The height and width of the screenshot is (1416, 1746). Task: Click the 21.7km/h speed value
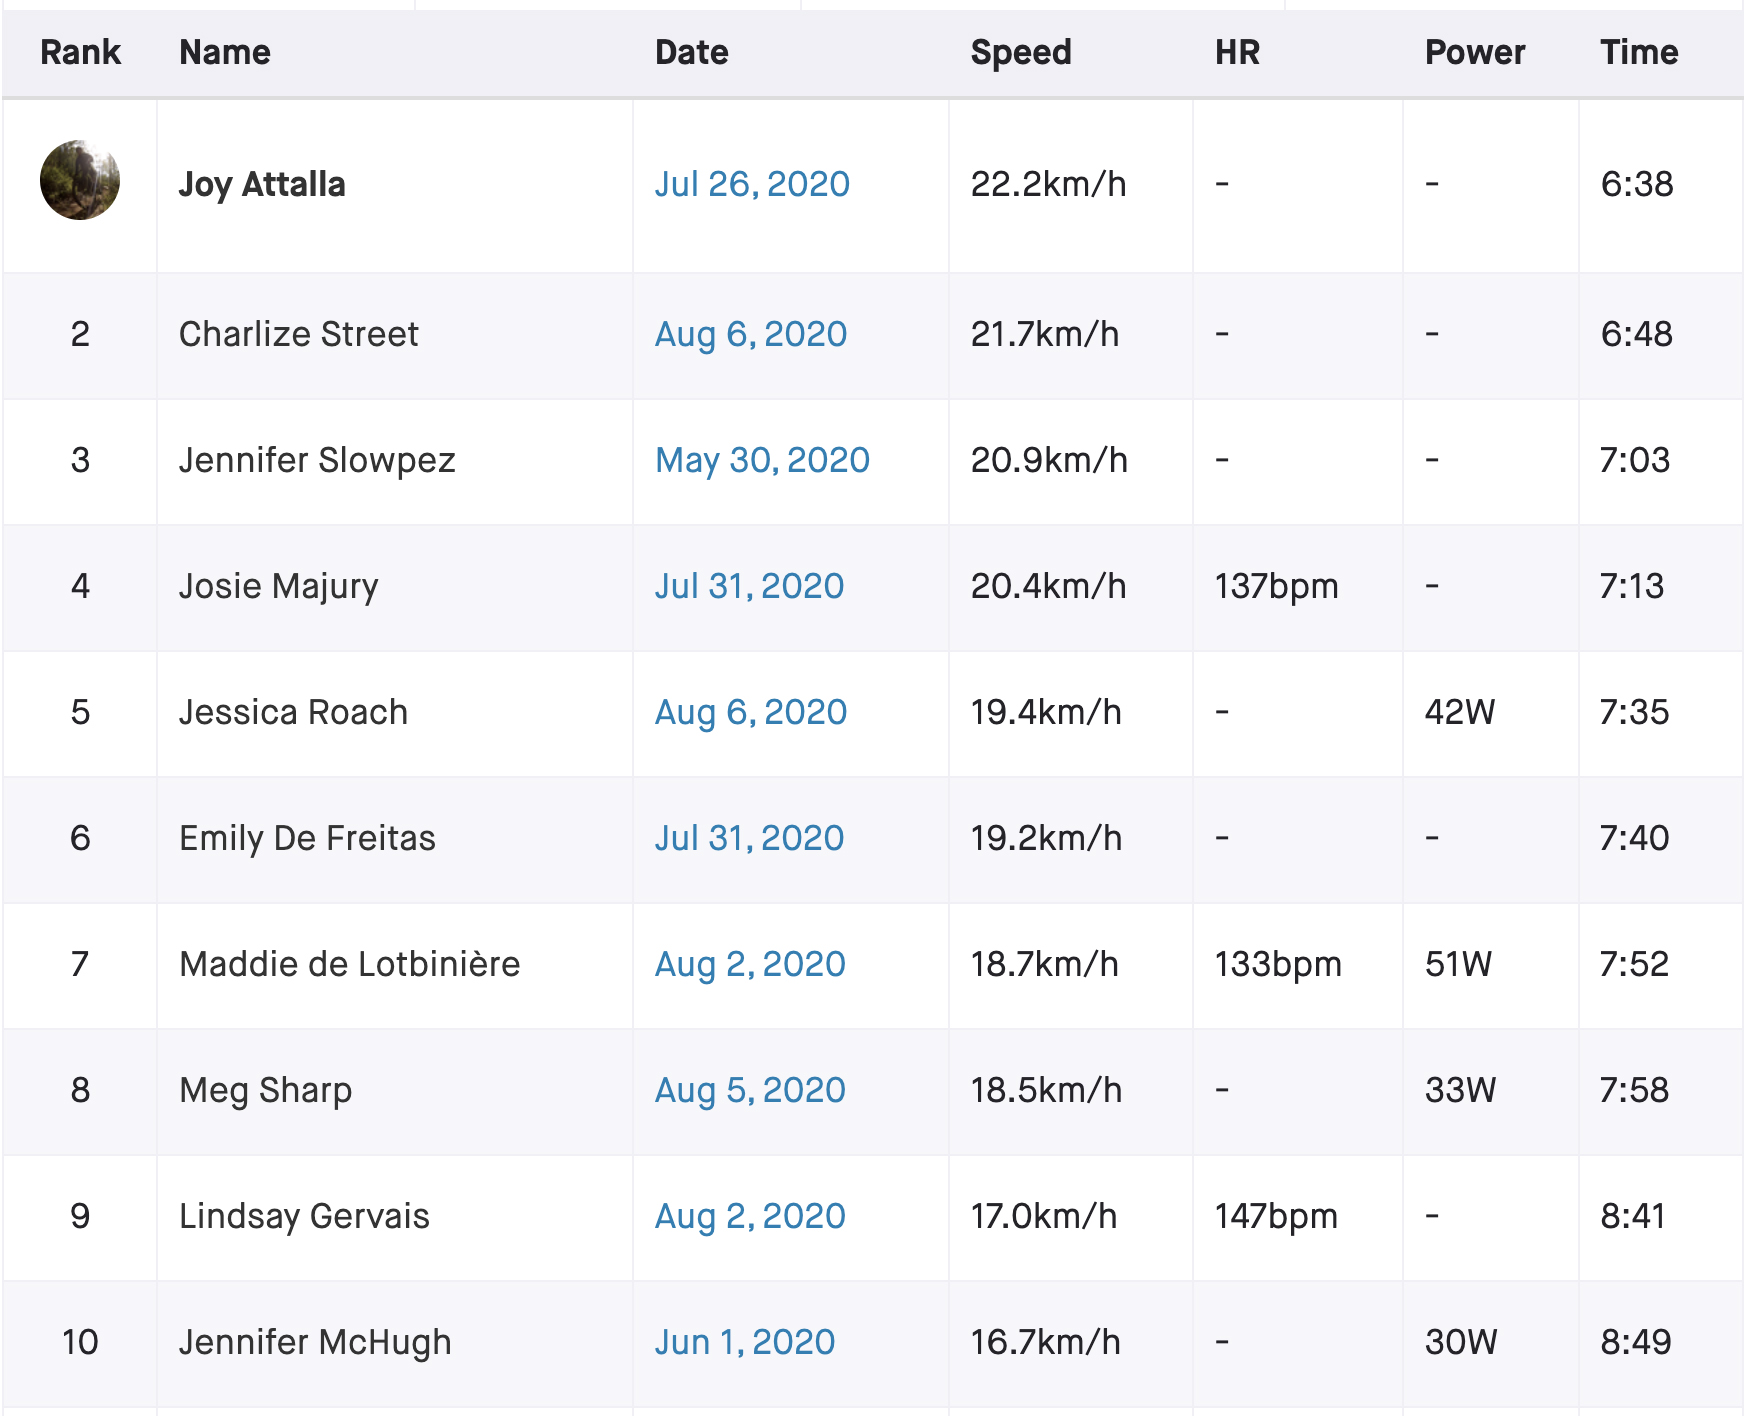click(1045, 334)
